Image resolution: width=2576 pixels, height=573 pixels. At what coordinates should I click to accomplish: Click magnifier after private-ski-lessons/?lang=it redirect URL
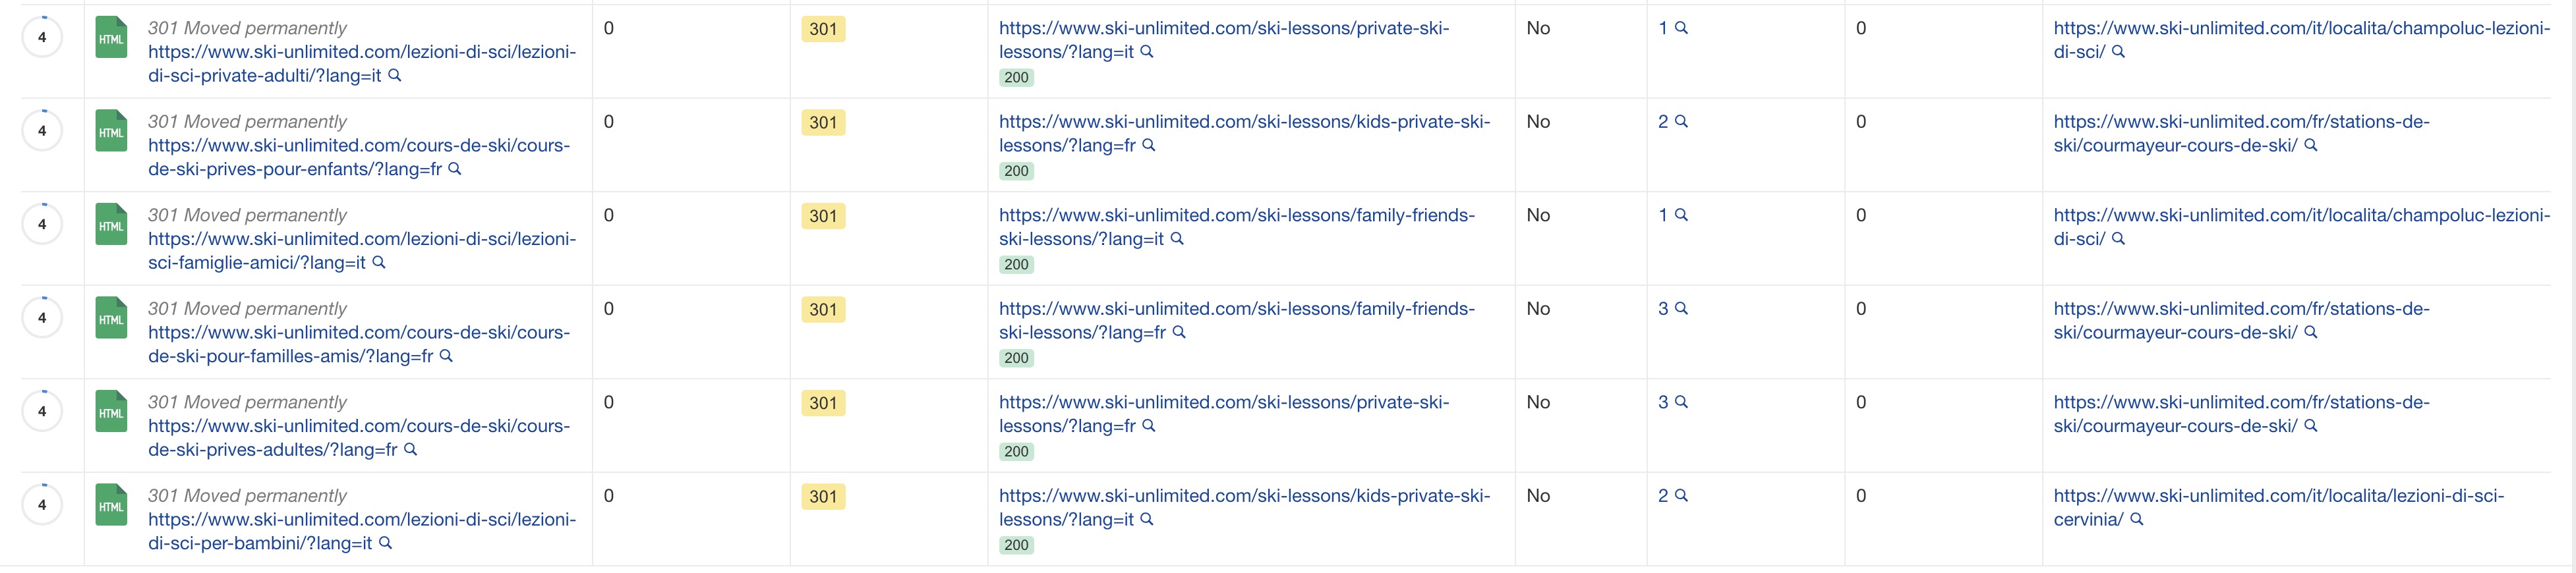coord(1147,51)
